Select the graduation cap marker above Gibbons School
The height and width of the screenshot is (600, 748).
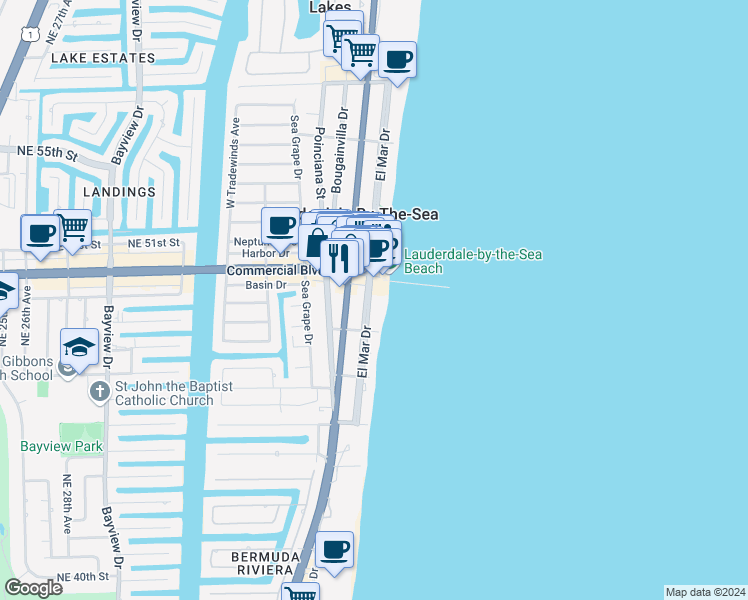(80, 346)
